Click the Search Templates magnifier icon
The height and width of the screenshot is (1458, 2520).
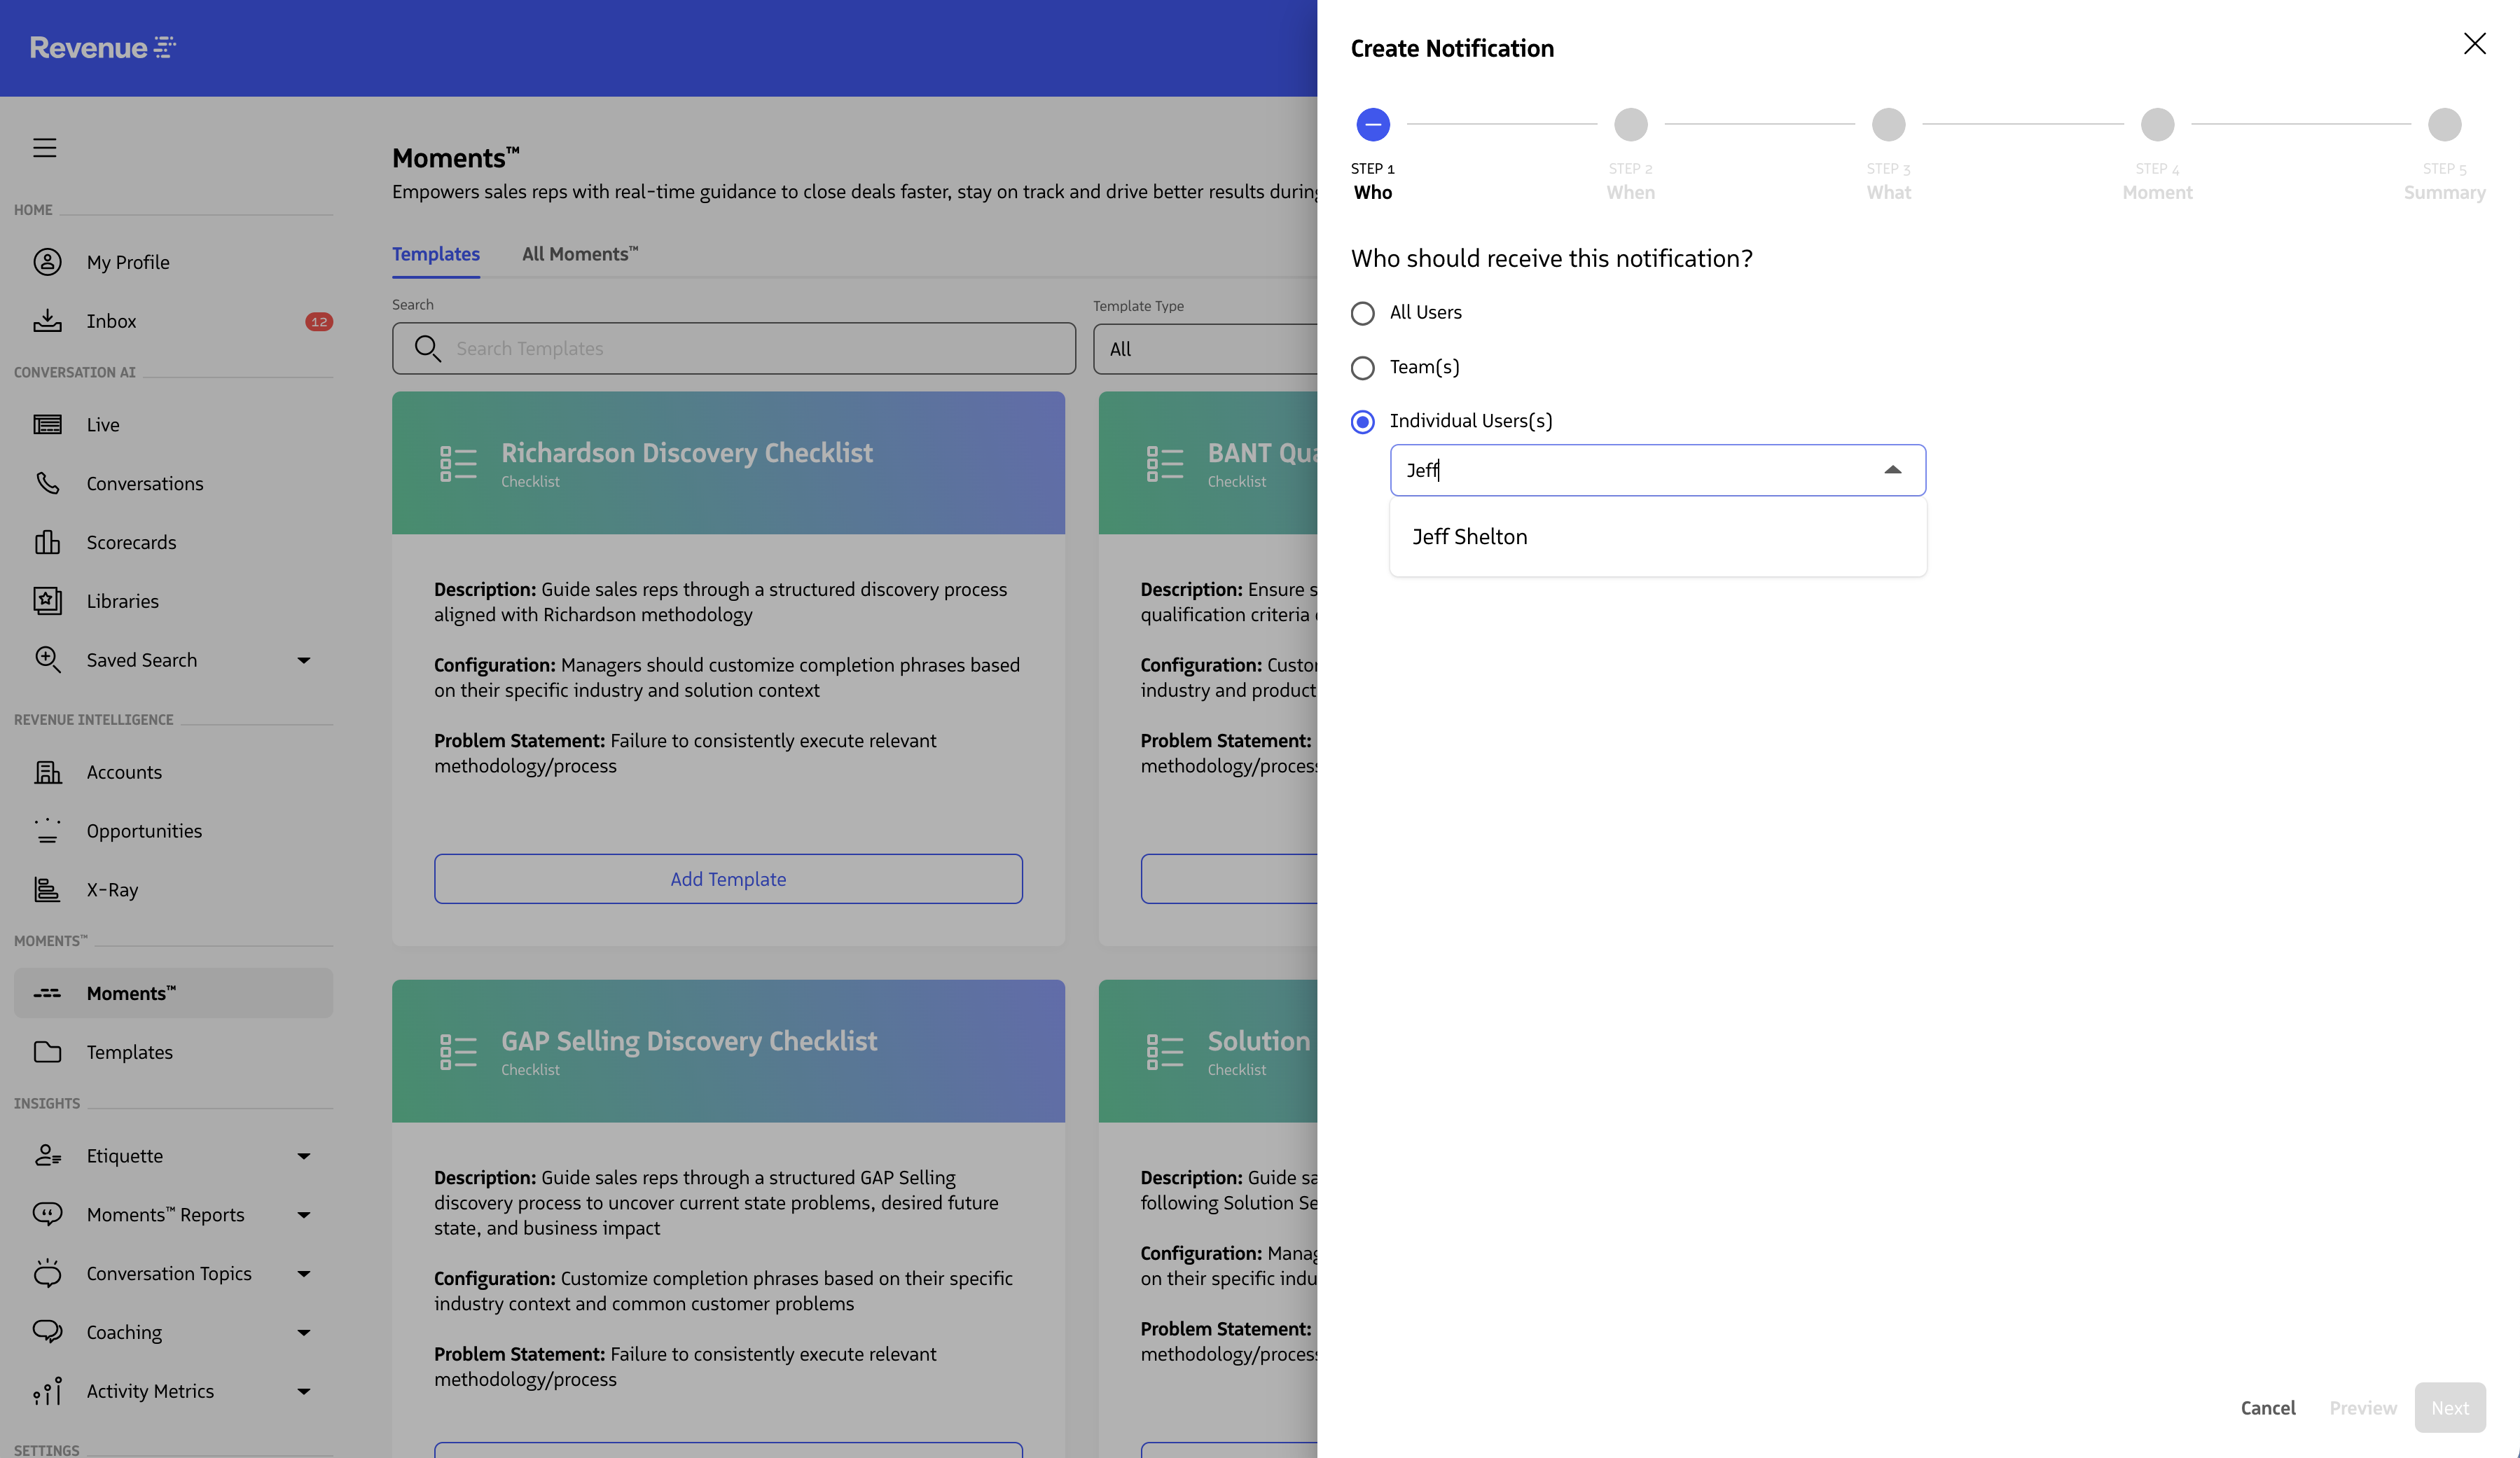(x=427, y=348)
